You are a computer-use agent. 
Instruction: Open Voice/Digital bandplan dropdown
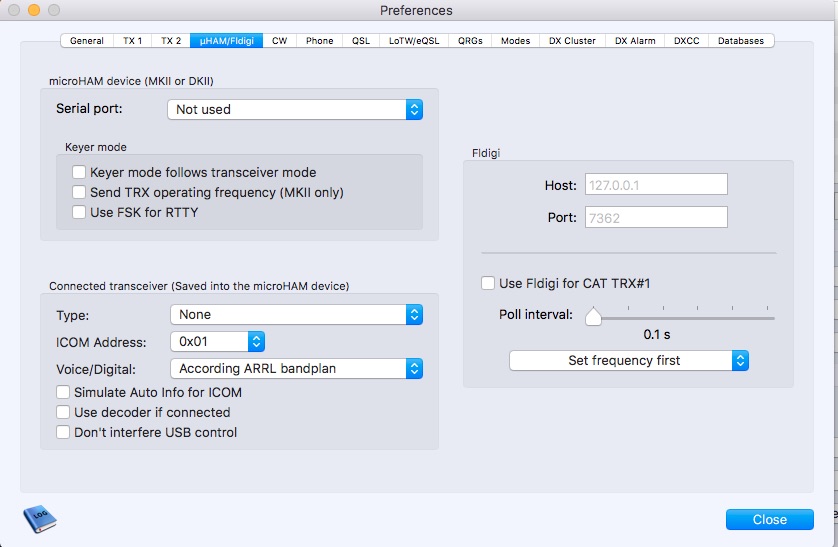tap(296, 368)
